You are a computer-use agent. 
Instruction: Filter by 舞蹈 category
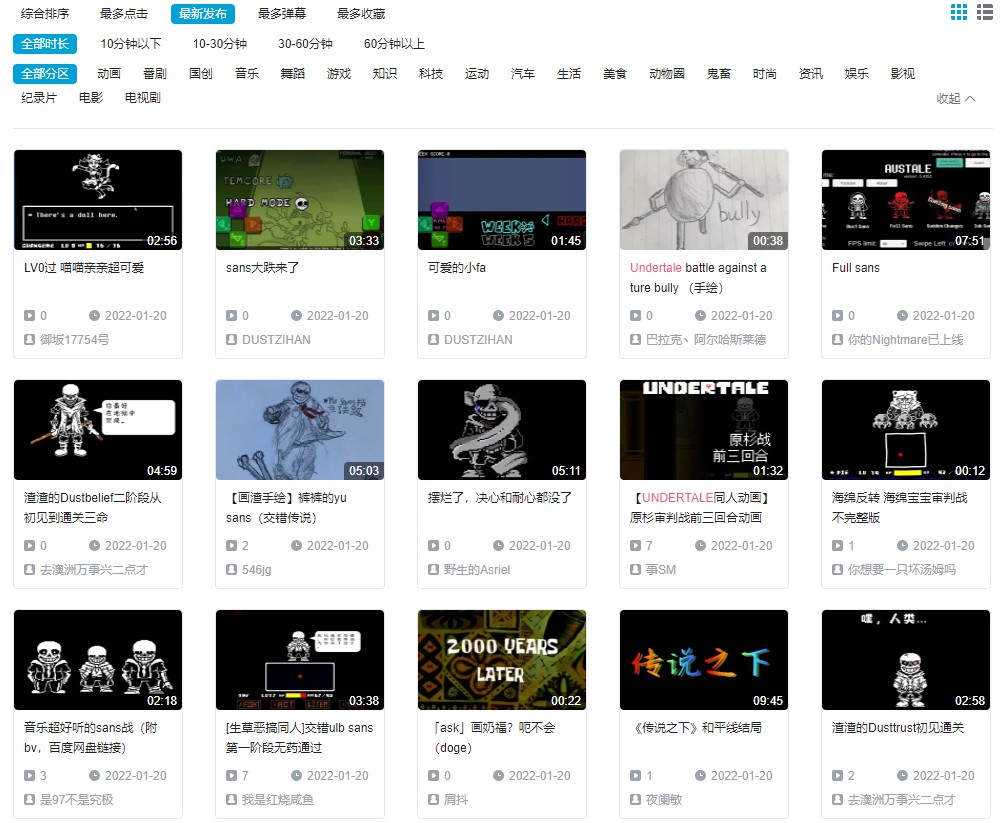click(x=293, y=74)
